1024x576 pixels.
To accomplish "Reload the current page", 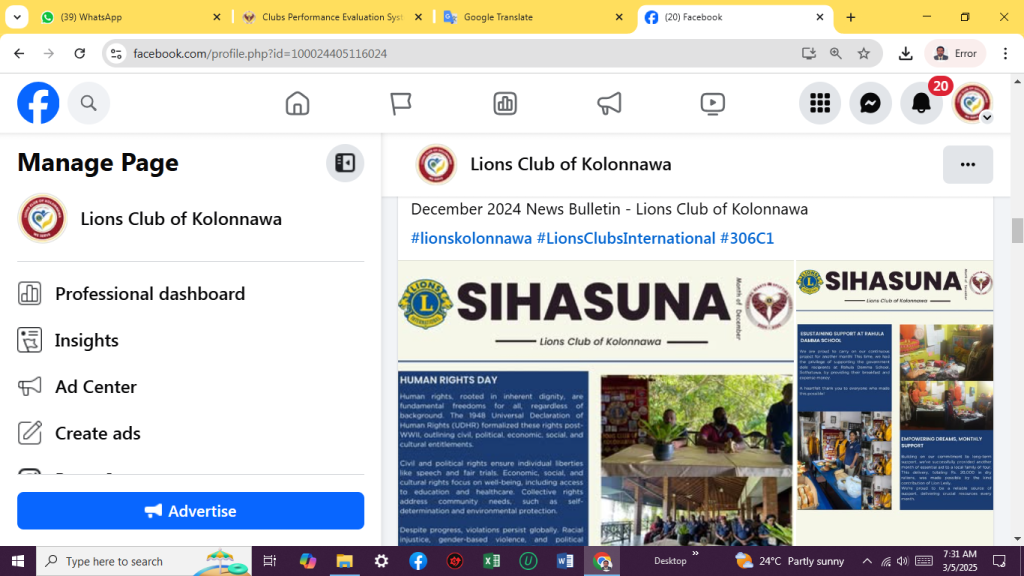I will [80, 54].
